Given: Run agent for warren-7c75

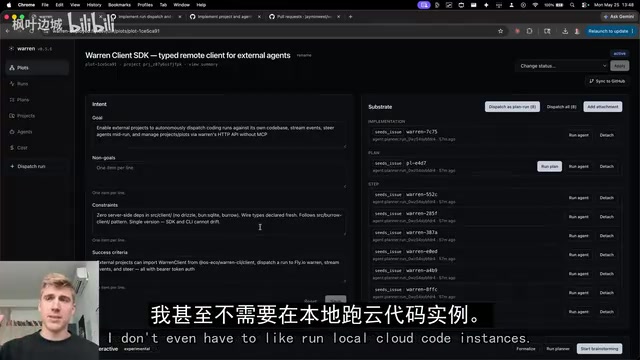Looking at the screenshot, I should 578,135.
